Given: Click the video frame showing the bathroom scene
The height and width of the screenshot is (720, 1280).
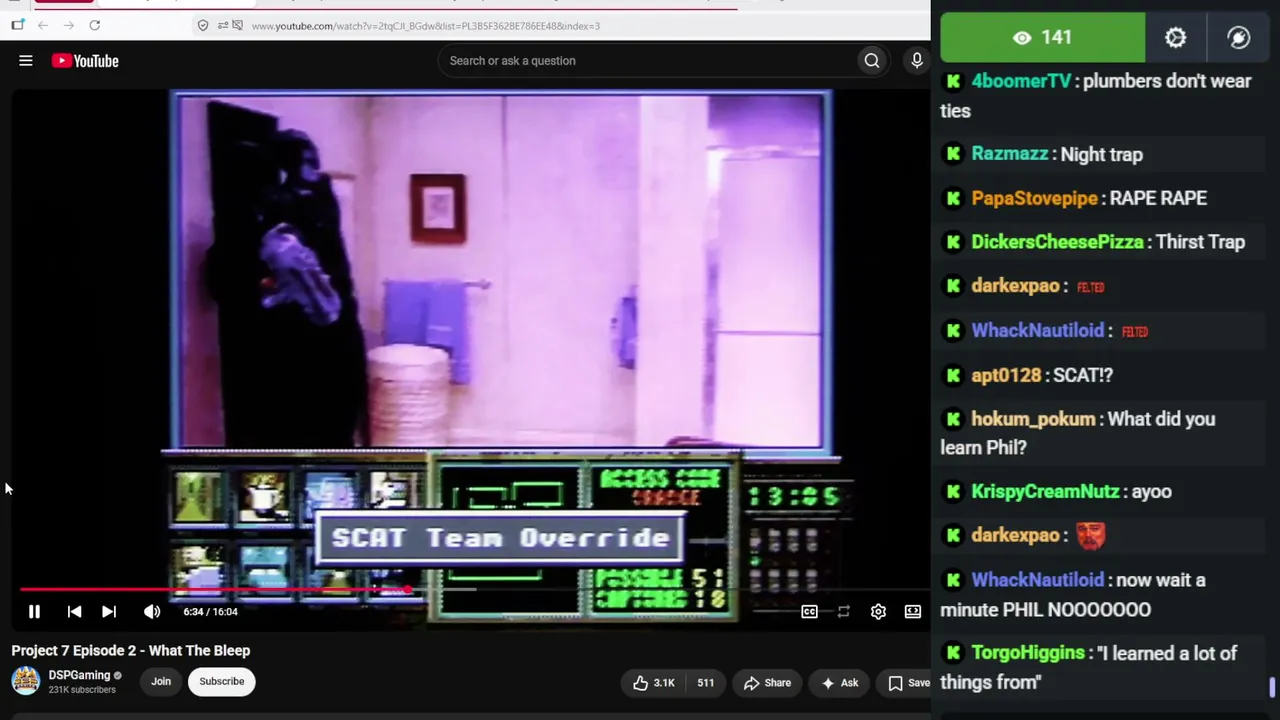Looking at the screenshot, I should (x=500, y=270).
